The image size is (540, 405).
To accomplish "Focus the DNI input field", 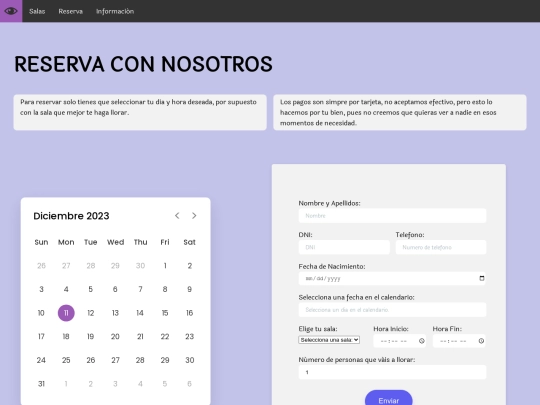I will tap(344, 247).
